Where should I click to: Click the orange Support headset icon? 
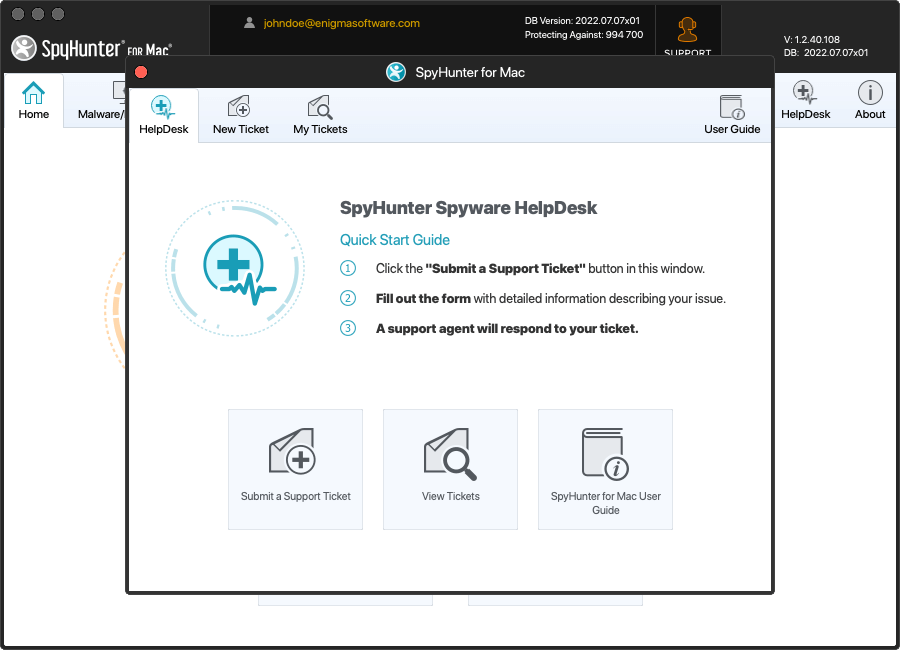pos(687,30)
